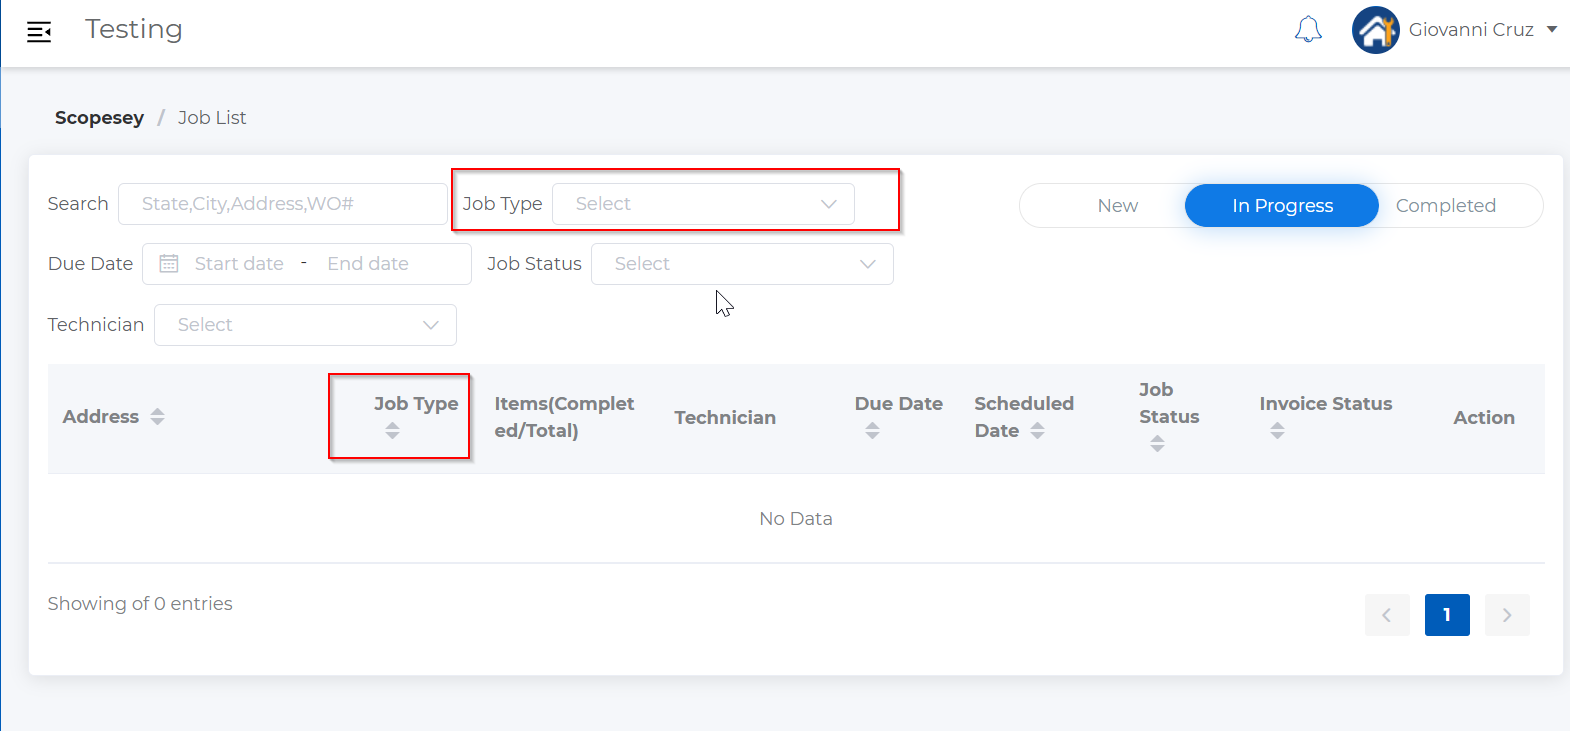The image size is (1570, 731).
Task: Focus the Search input field
Action: (283, 204)
